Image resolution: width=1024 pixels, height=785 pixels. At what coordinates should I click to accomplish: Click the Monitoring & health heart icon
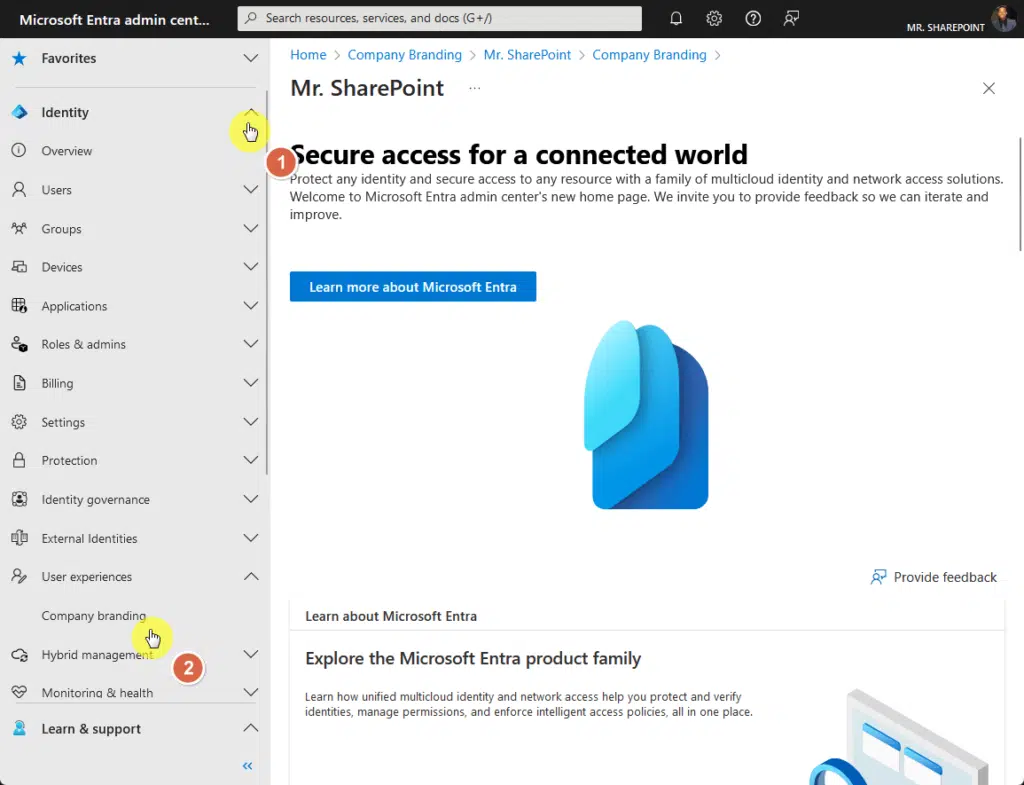pyautogui.click(x=19, y=692)
